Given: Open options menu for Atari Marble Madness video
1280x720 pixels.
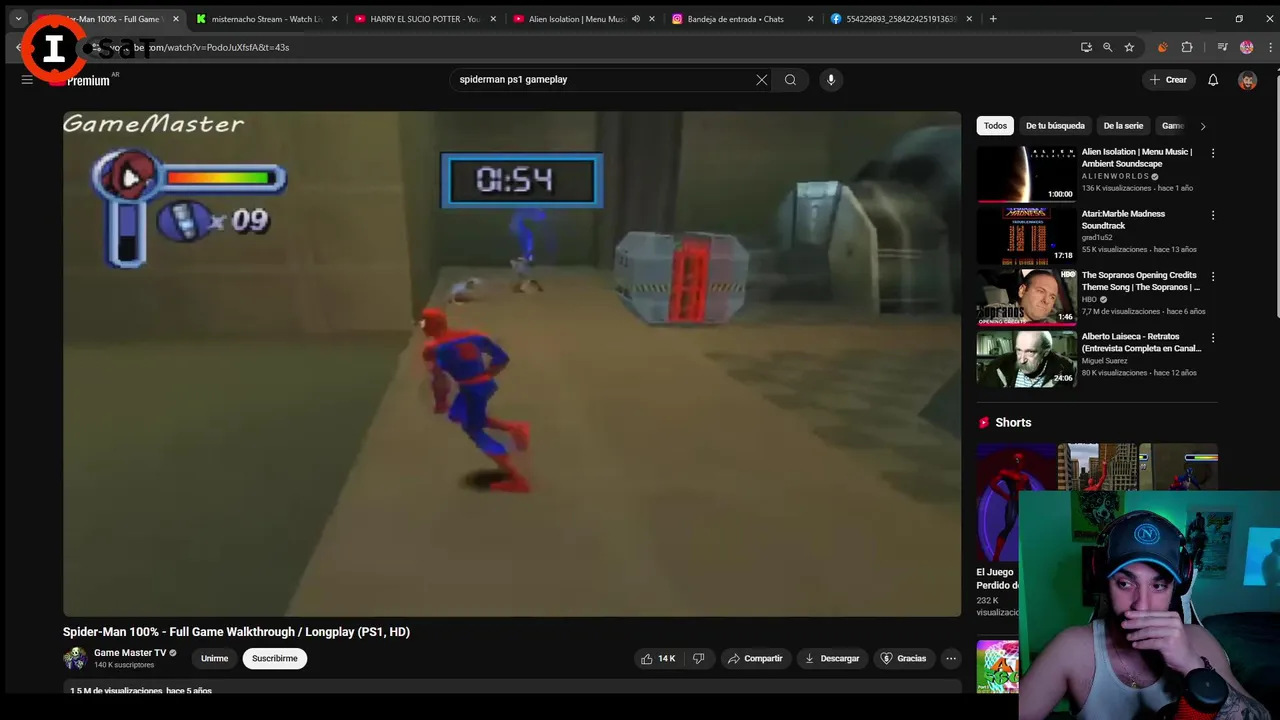Looking at the screenshot, I should click(1213, 215).
